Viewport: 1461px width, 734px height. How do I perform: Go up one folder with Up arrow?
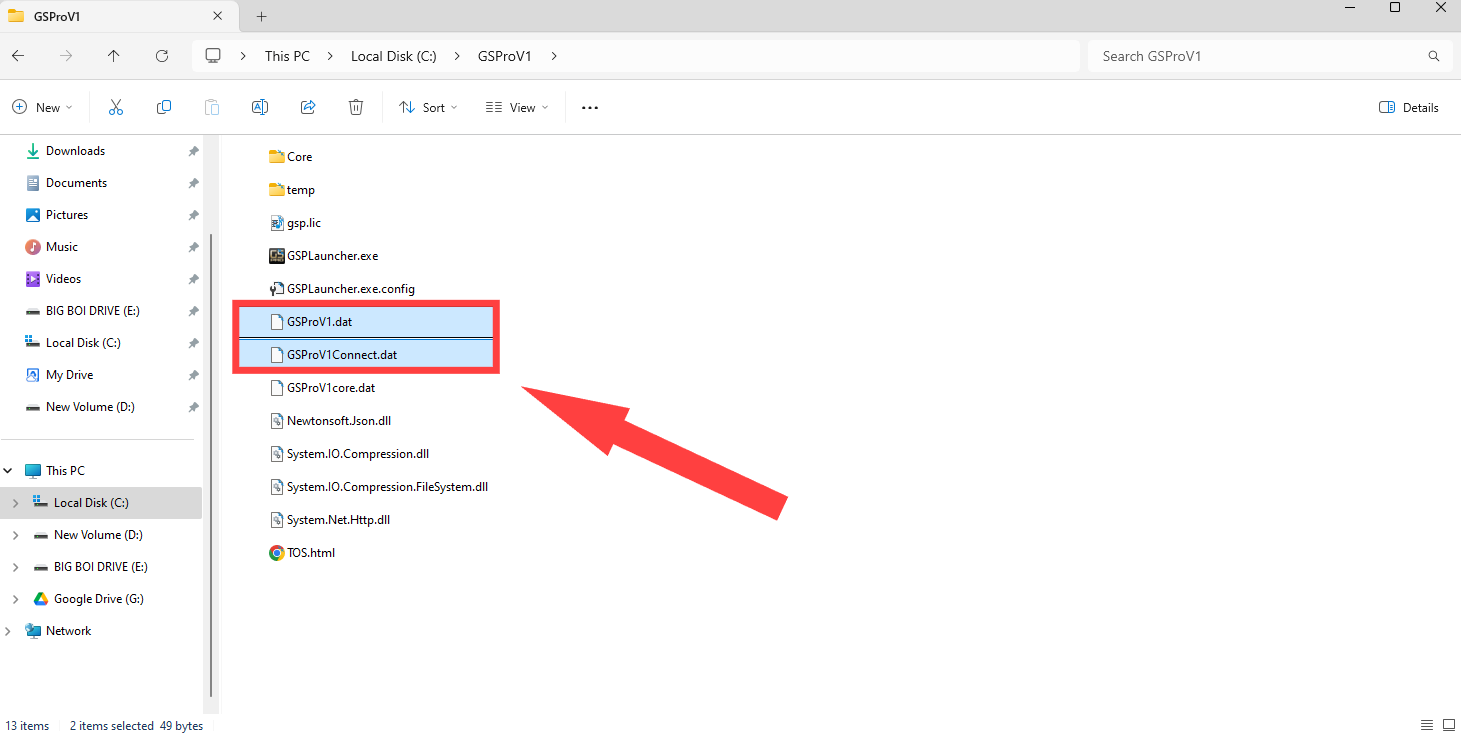pyautogui.click(x=114, y=56)
